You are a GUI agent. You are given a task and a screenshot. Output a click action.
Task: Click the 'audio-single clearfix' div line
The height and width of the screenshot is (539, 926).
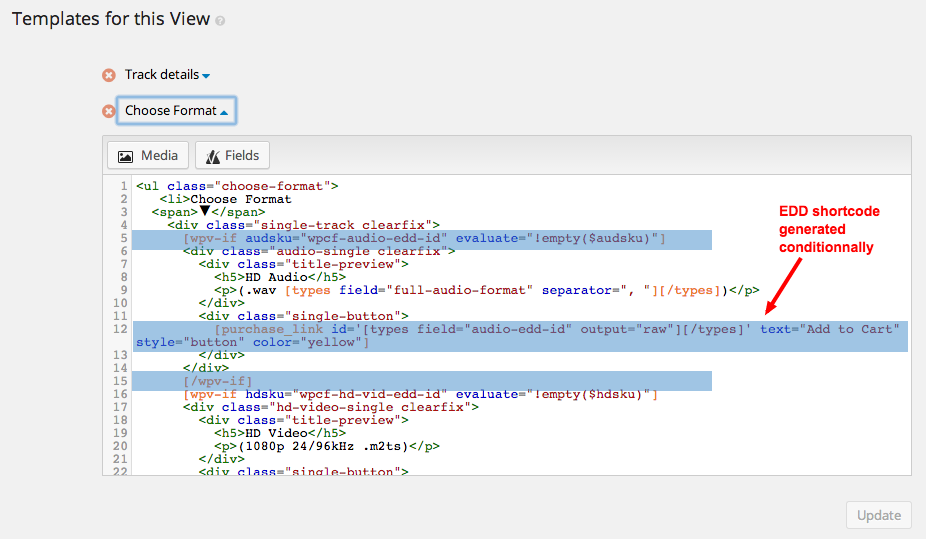[319, 251]
